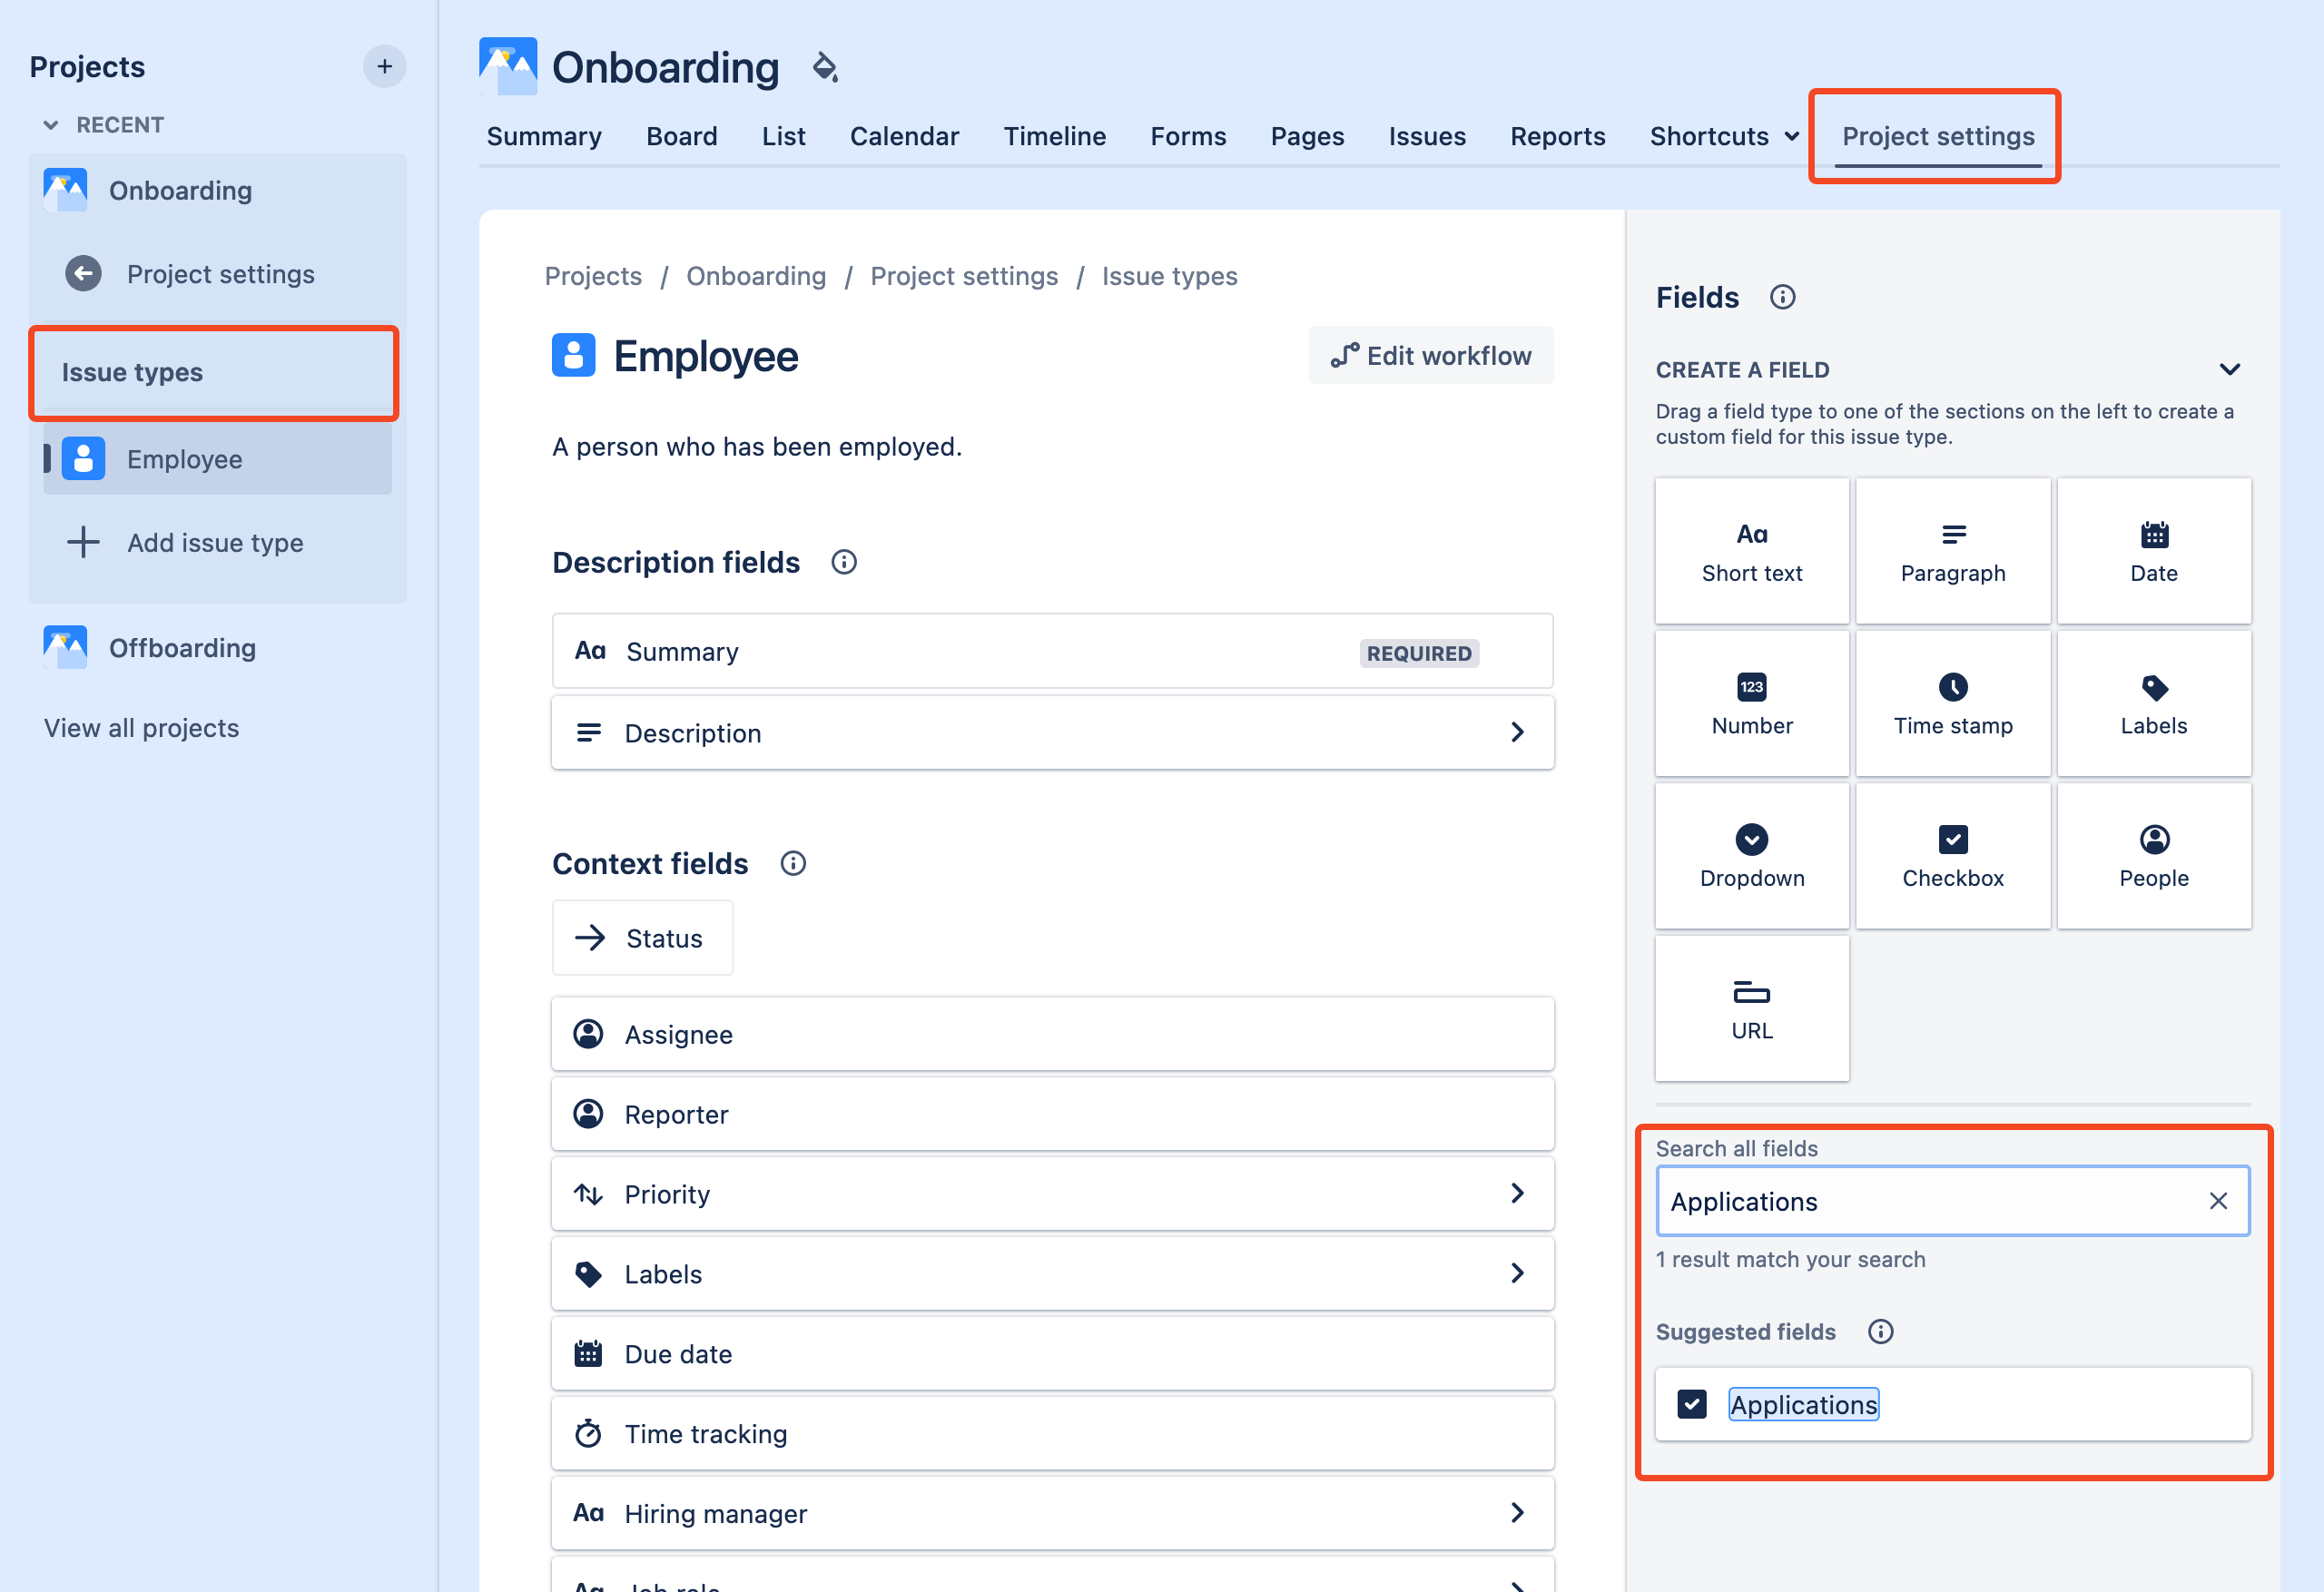Viewport: 2324px width, 1592px height.
Task: Switch to the Board tab
Action: (x=682, y=136)
